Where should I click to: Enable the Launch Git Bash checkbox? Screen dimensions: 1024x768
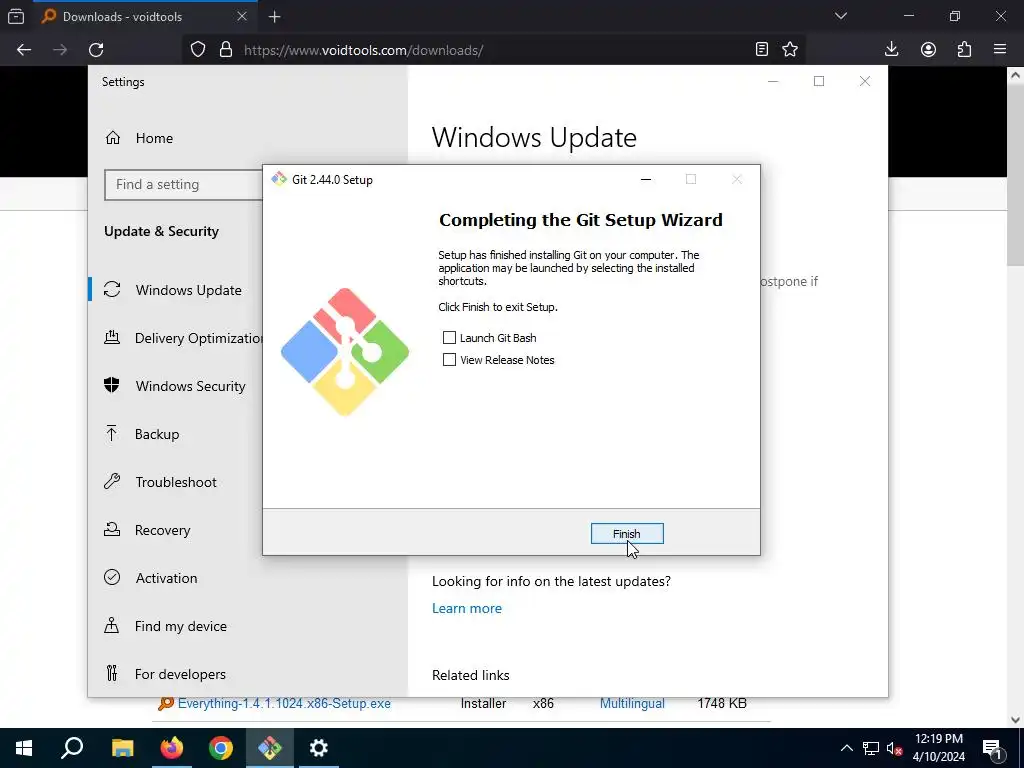click(x=449, y=338)
